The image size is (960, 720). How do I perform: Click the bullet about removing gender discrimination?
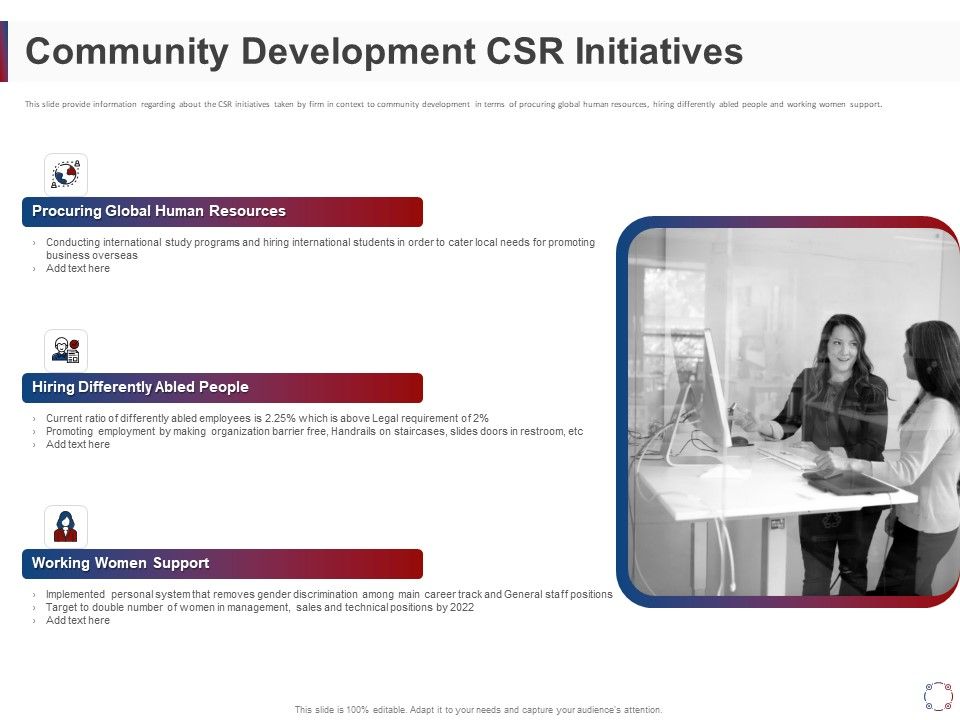pos(329,594)
